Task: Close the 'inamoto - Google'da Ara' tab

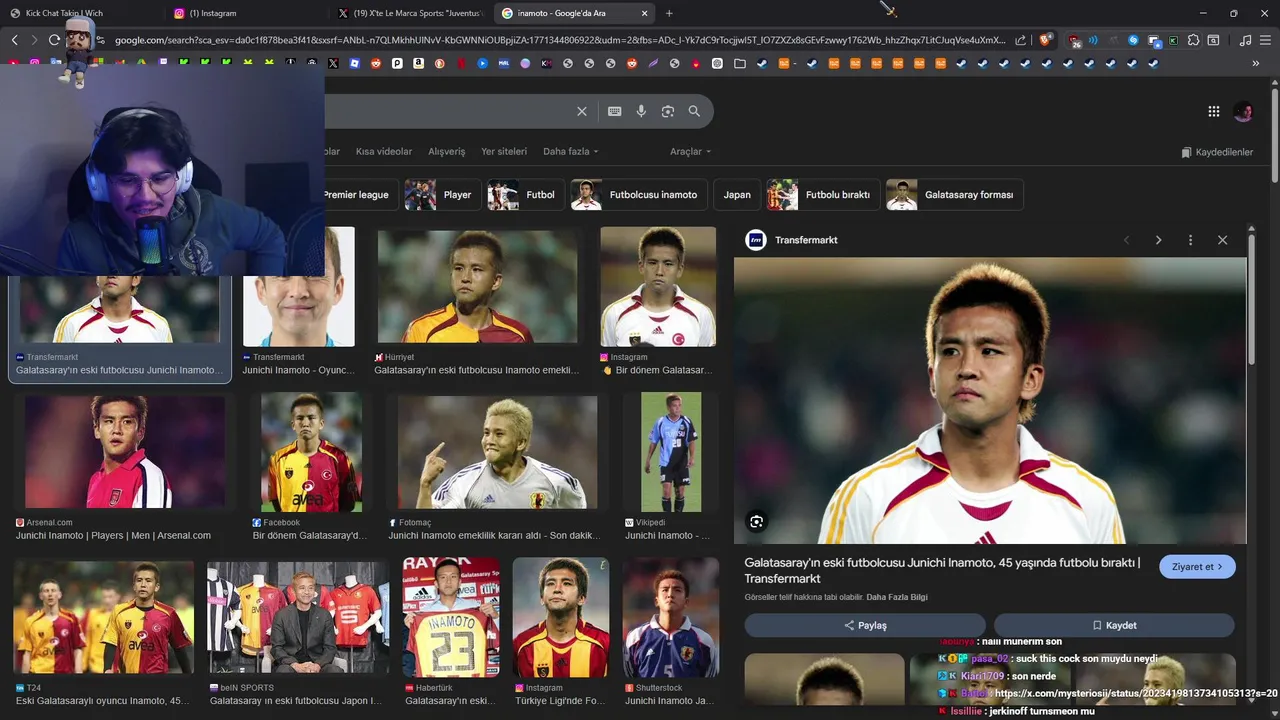Action: pyautogui.click(x=644, y=13)
